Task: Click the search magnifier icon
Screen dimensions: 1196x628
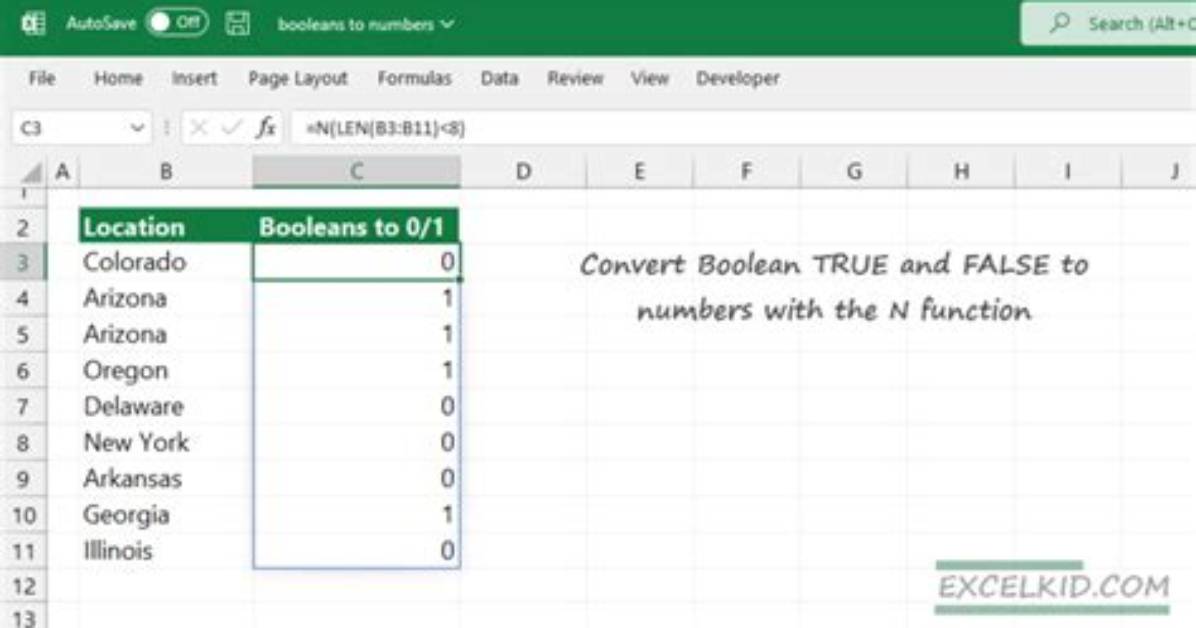Action: (1059, 24)
